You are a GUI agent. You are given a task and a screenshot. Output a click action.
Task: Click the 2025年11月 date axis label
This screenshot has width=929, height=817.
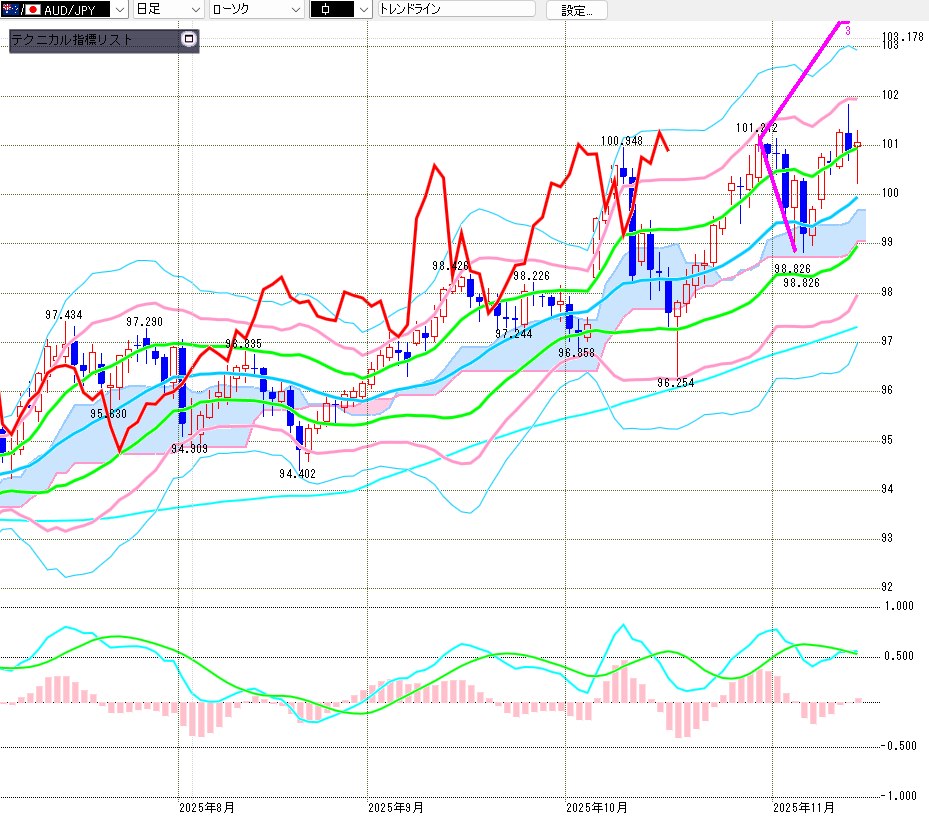click(804, 806)
